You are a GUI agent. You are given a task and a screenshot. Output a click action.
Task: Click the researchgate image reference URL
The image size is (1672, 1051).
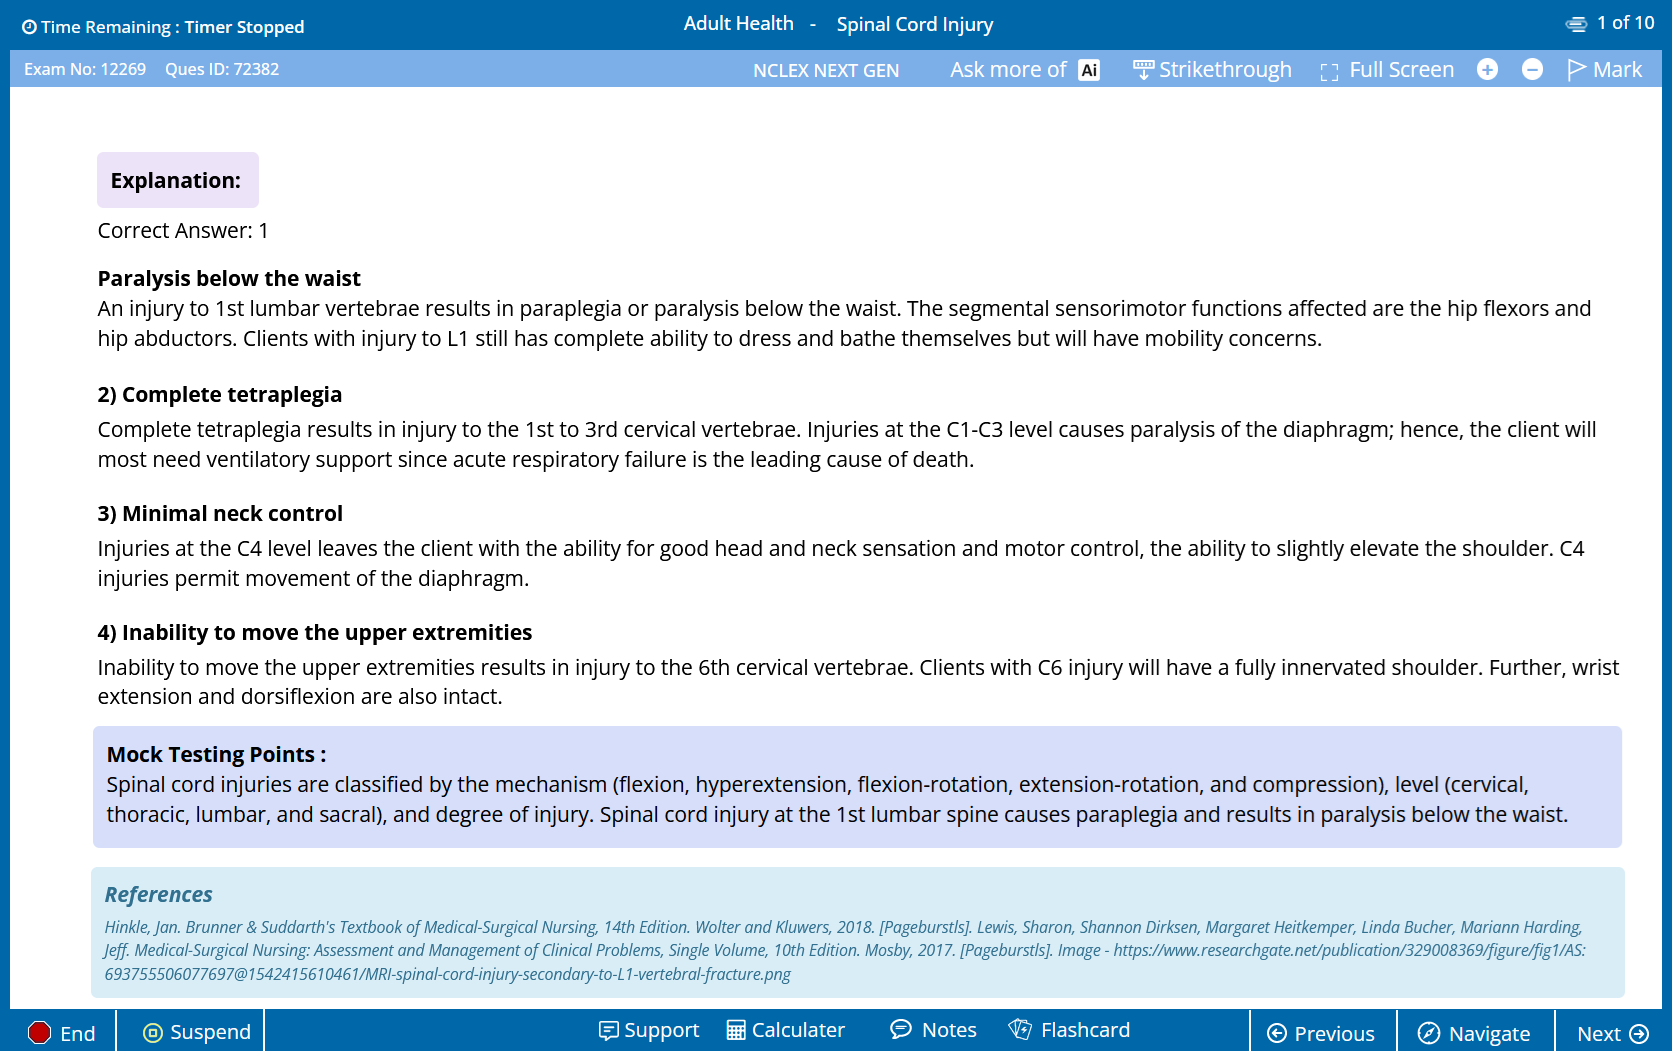click(x=845, y=962)
